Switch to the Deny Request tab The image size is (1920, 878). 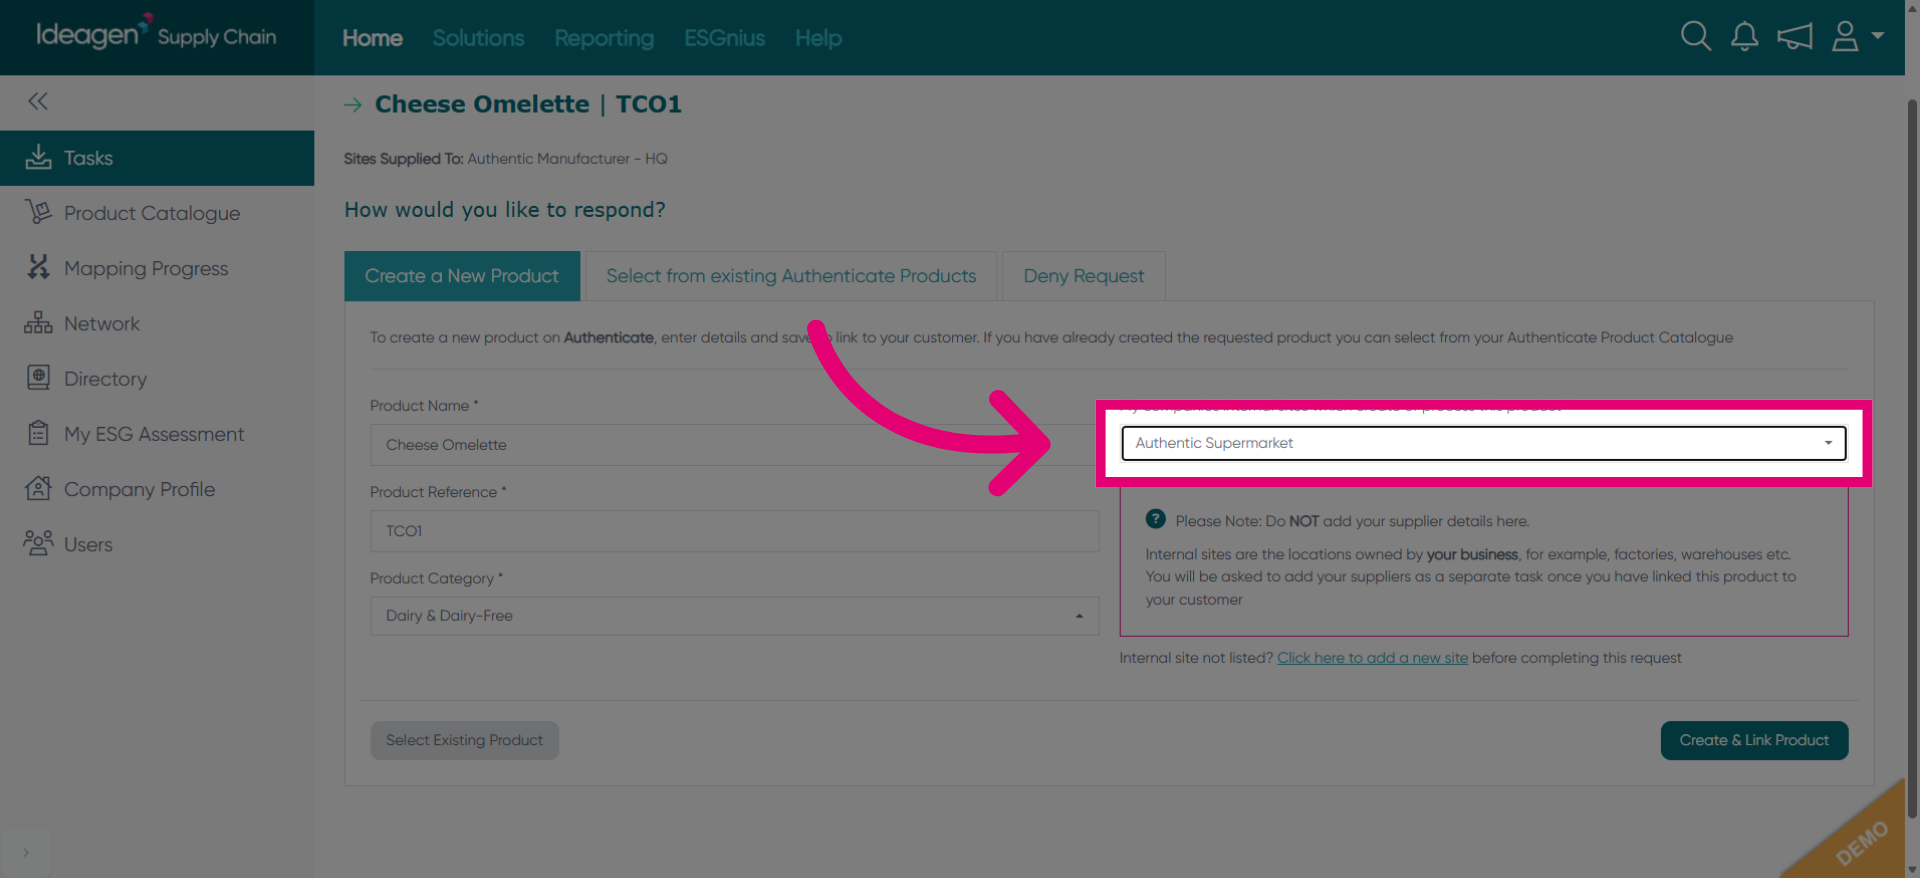click(x=1083, y=276)
